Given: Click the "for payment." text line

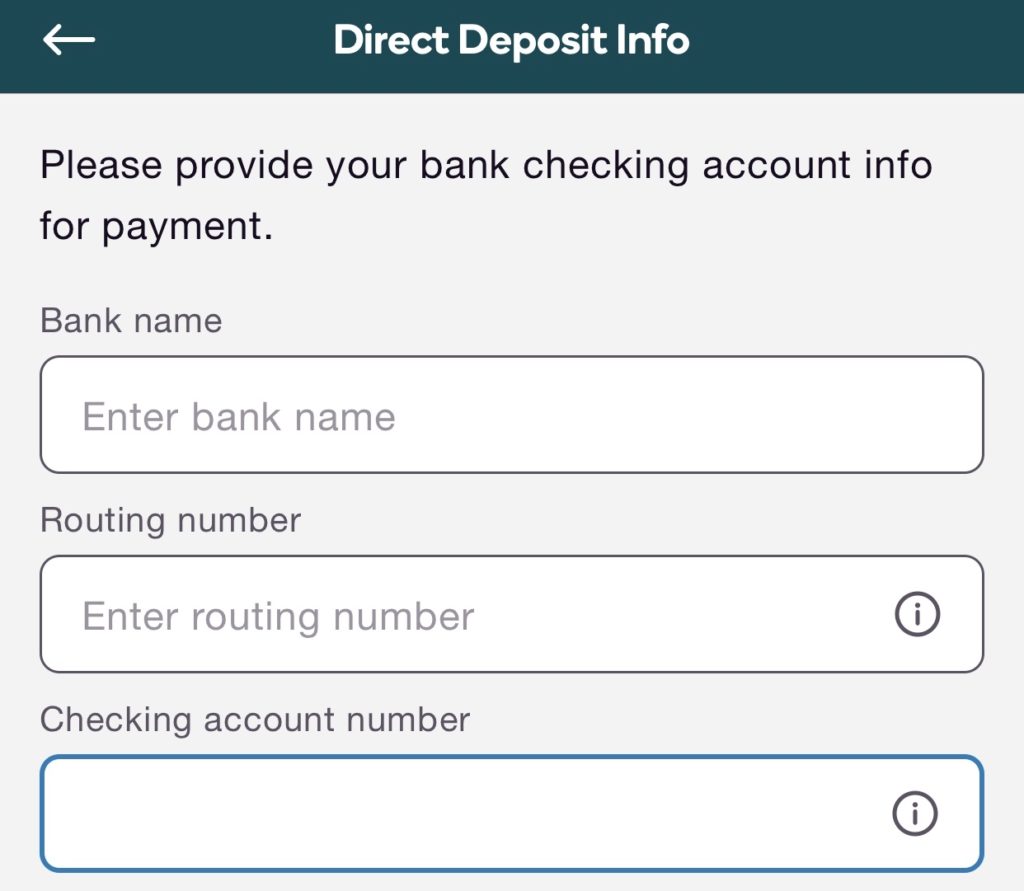Looking at the screenshot, I should tap(157, 227).
